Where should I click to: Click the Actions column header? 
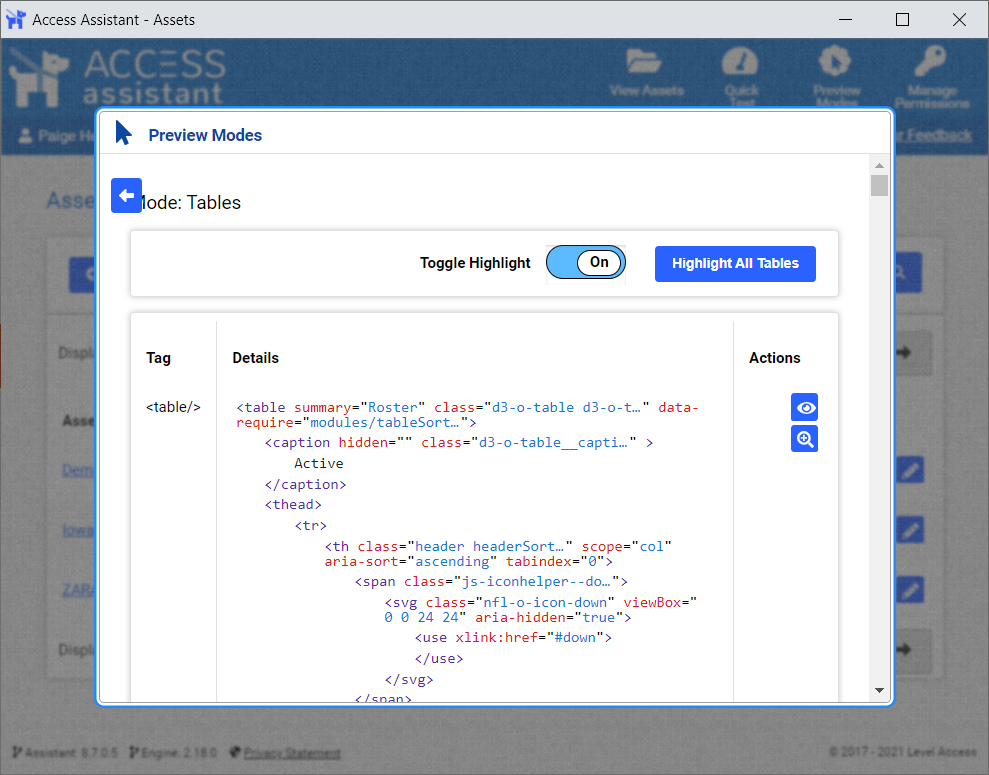pyautogui.click(x=775, y=358)
